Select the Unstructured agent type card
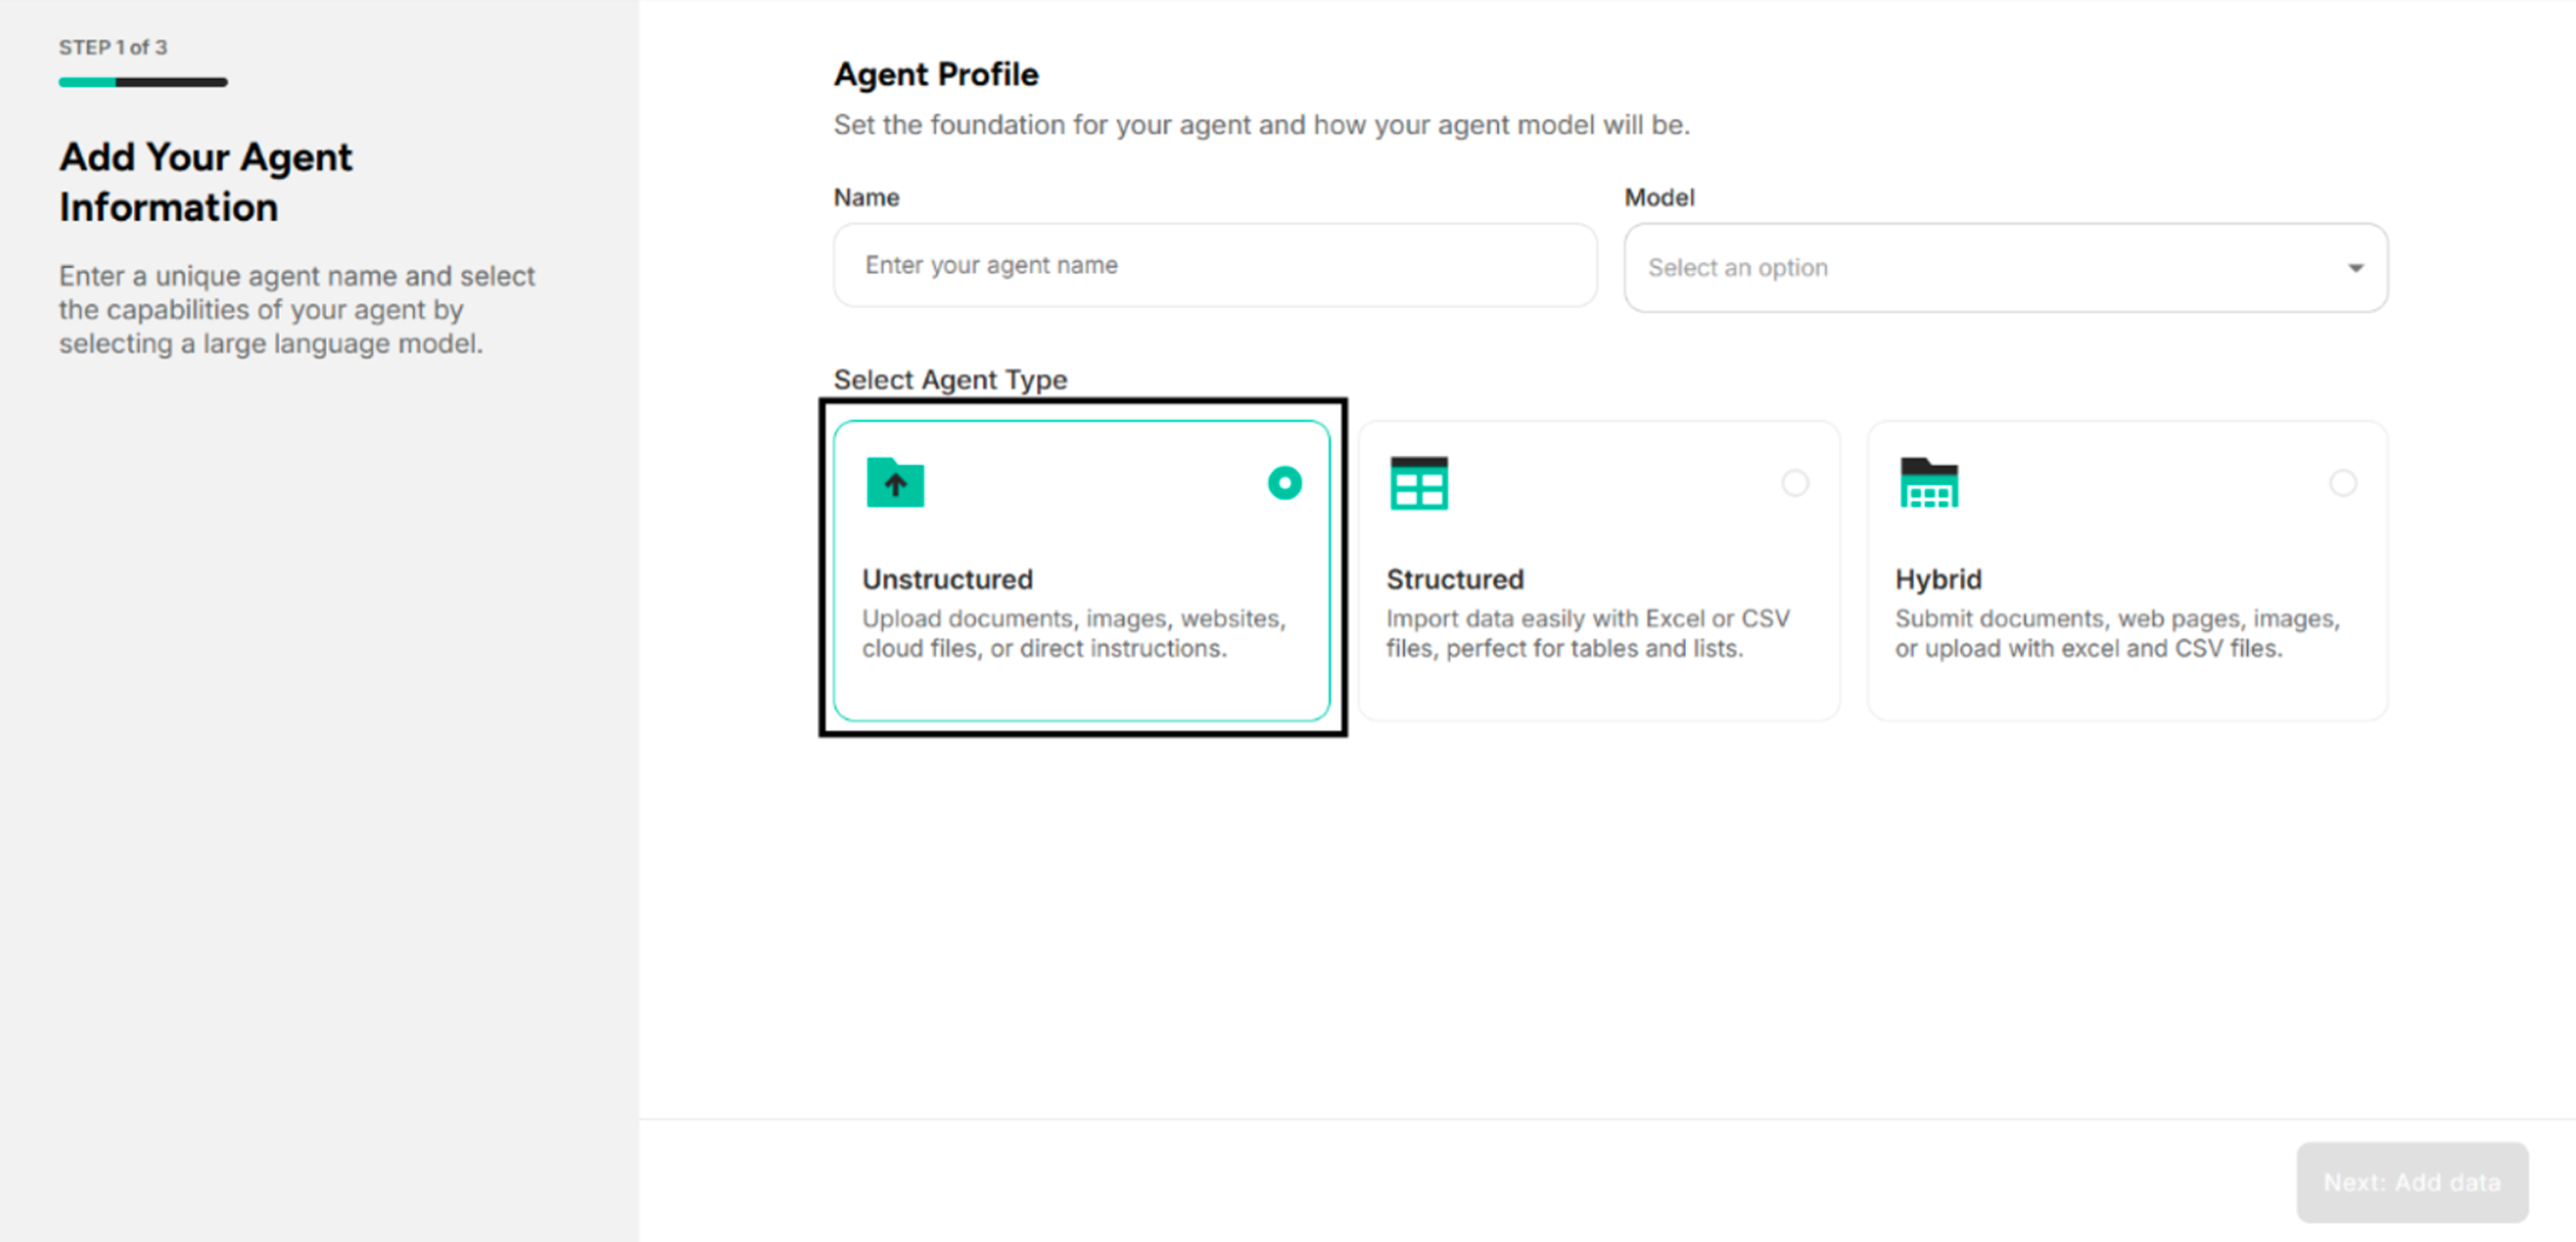Image resolution: width=2576 pixels, height=1242 pixels. [x=1083, y=570]
